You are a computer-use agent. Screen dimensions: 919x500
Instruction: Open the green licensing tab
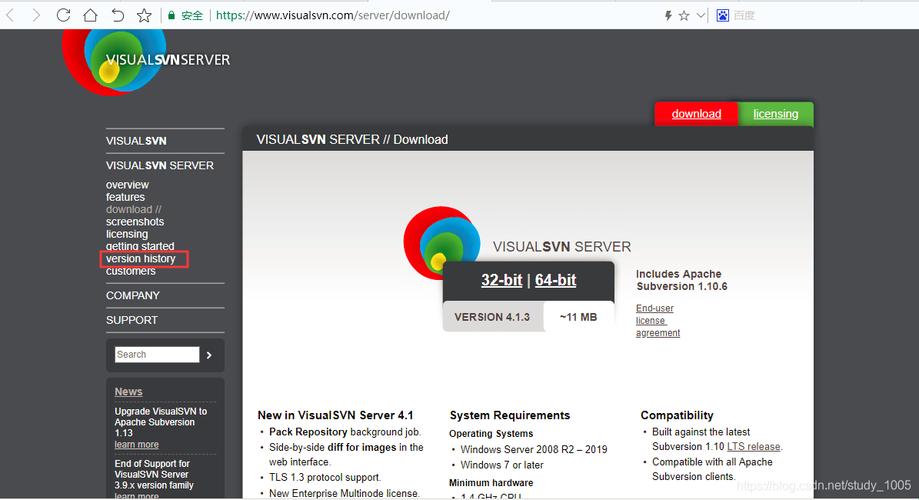775,114
